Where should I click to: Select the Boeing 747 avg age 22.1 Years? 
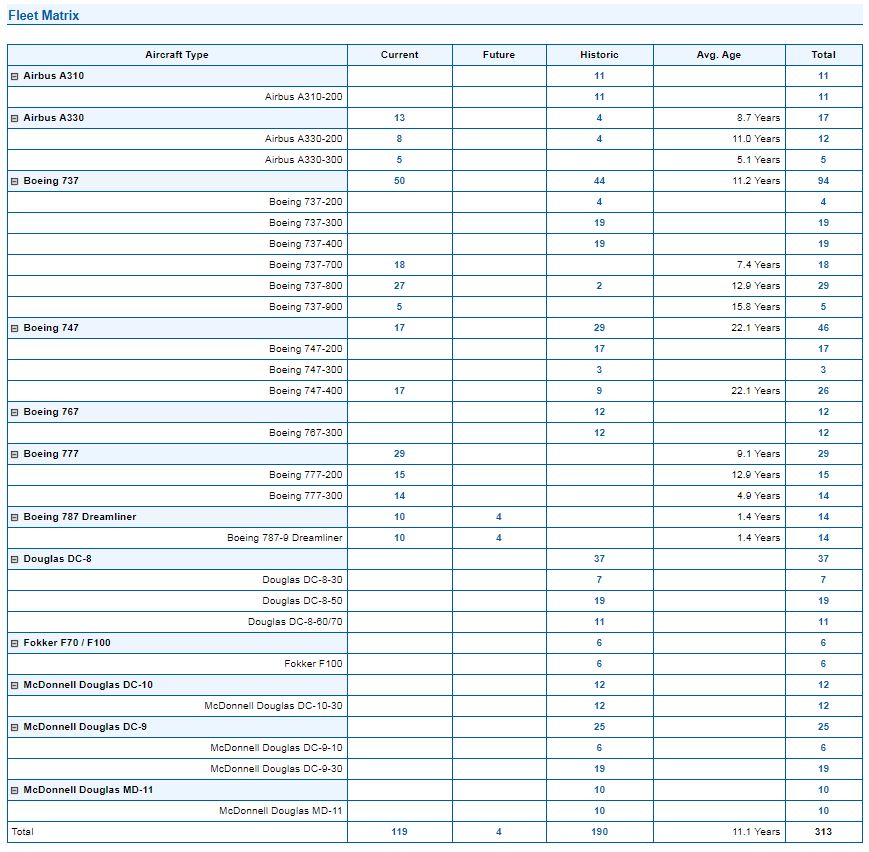click(x=755, y=328)
